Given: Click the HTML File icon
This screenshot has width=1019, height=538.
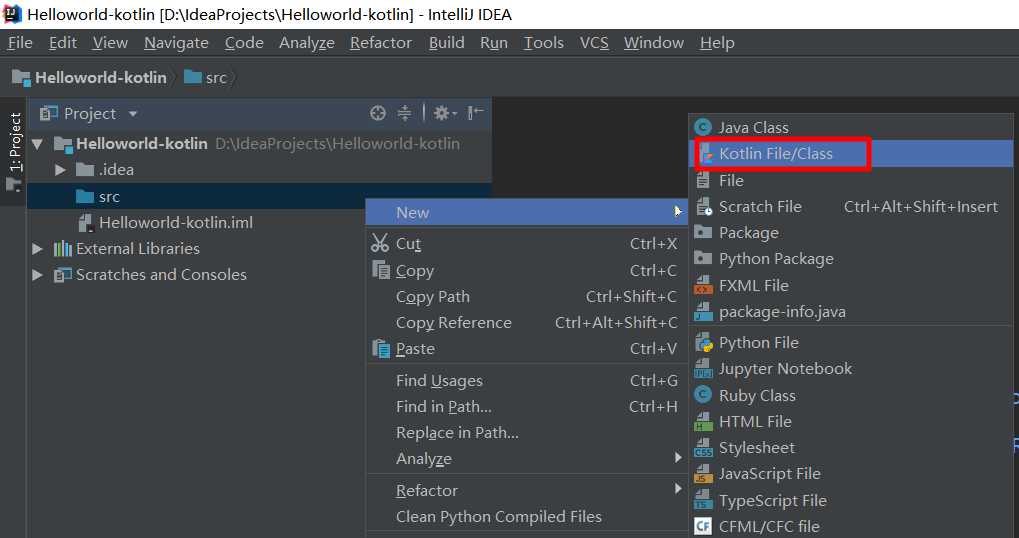Looking at the screenshot, I should (703, 422).
